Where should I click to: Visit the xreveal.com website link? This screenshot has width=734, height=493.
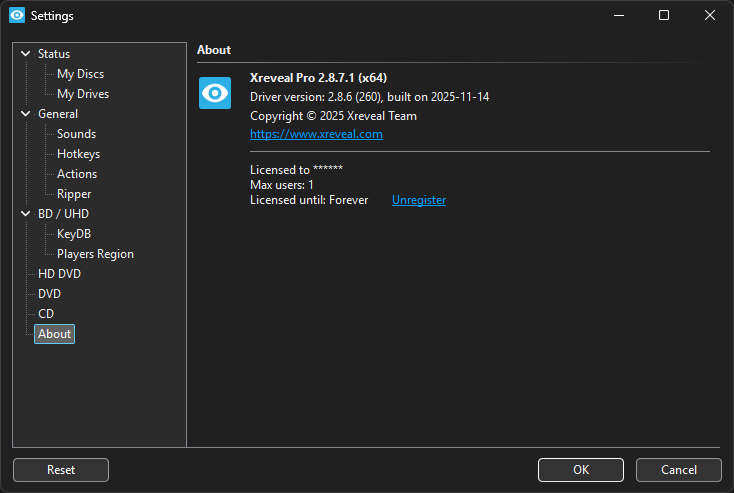coord(316,134)
